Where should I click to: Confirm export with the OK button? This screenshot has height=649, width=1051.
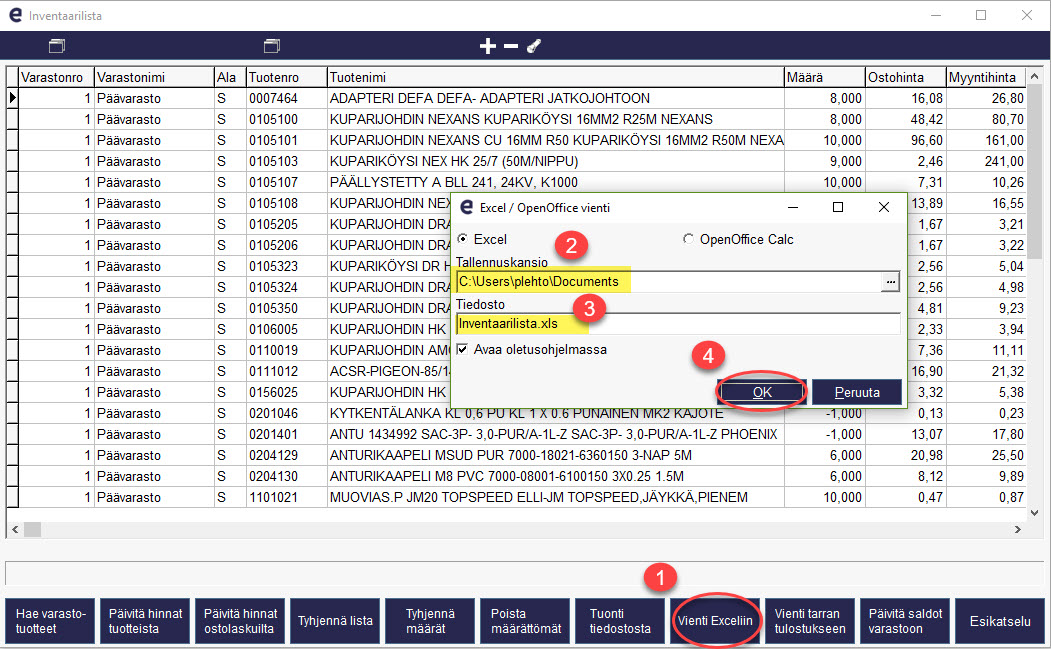[x=761, y=392]
